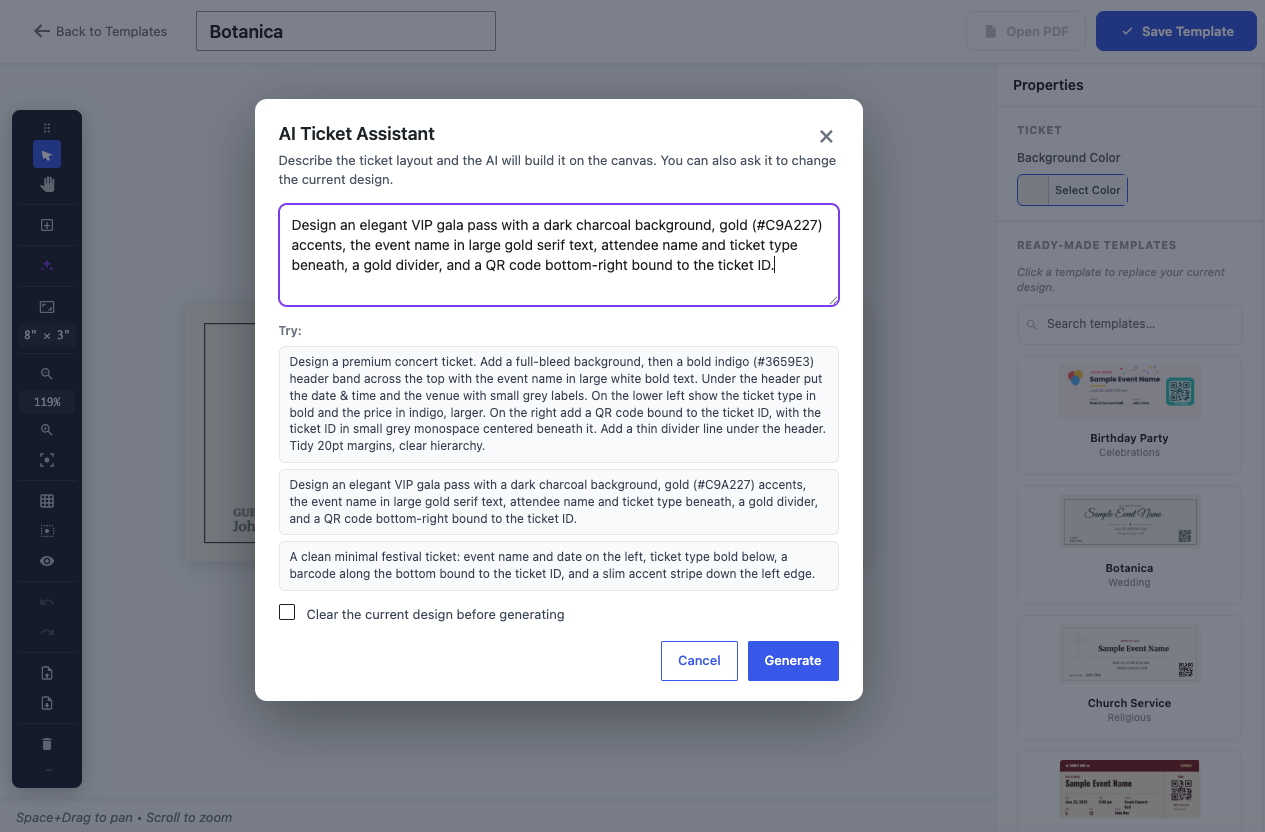The width and height of the screenshot is (1265, 832).
Task: Click the add element plus icon
Action: click(46, 225)
